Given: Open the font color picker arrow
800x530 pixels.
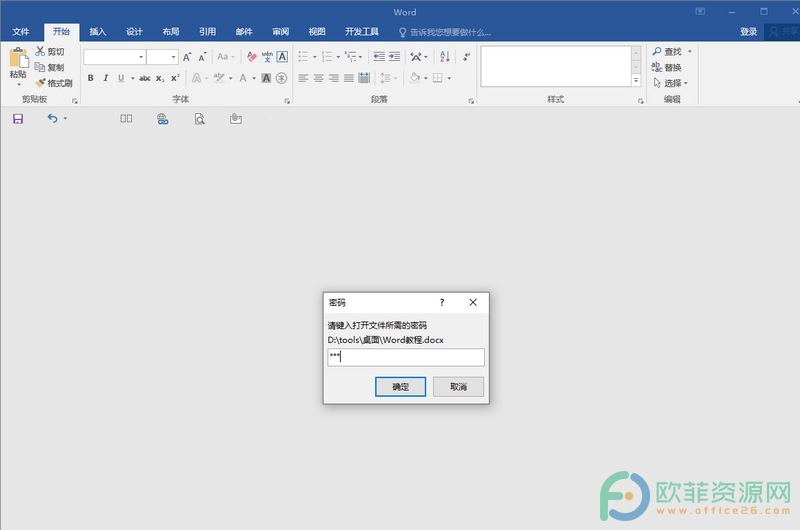Looking at the screenshot, I should coord(254,78).
